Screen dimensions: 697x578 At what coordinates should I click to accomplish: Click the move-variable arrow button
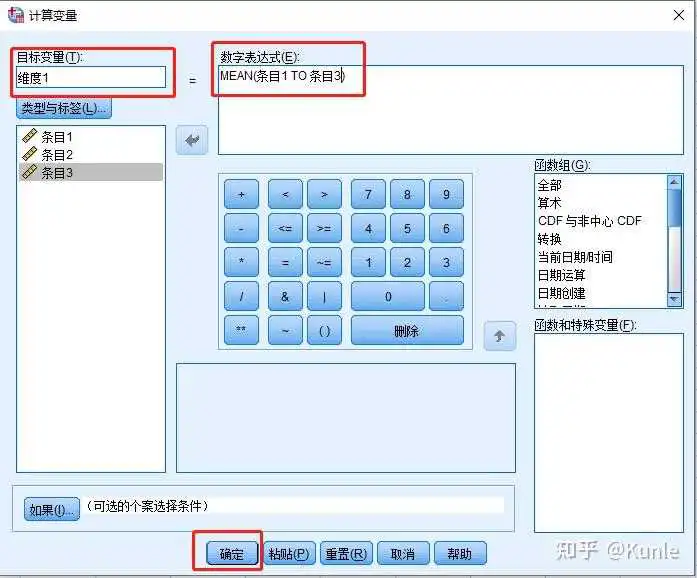coord(192,140)
